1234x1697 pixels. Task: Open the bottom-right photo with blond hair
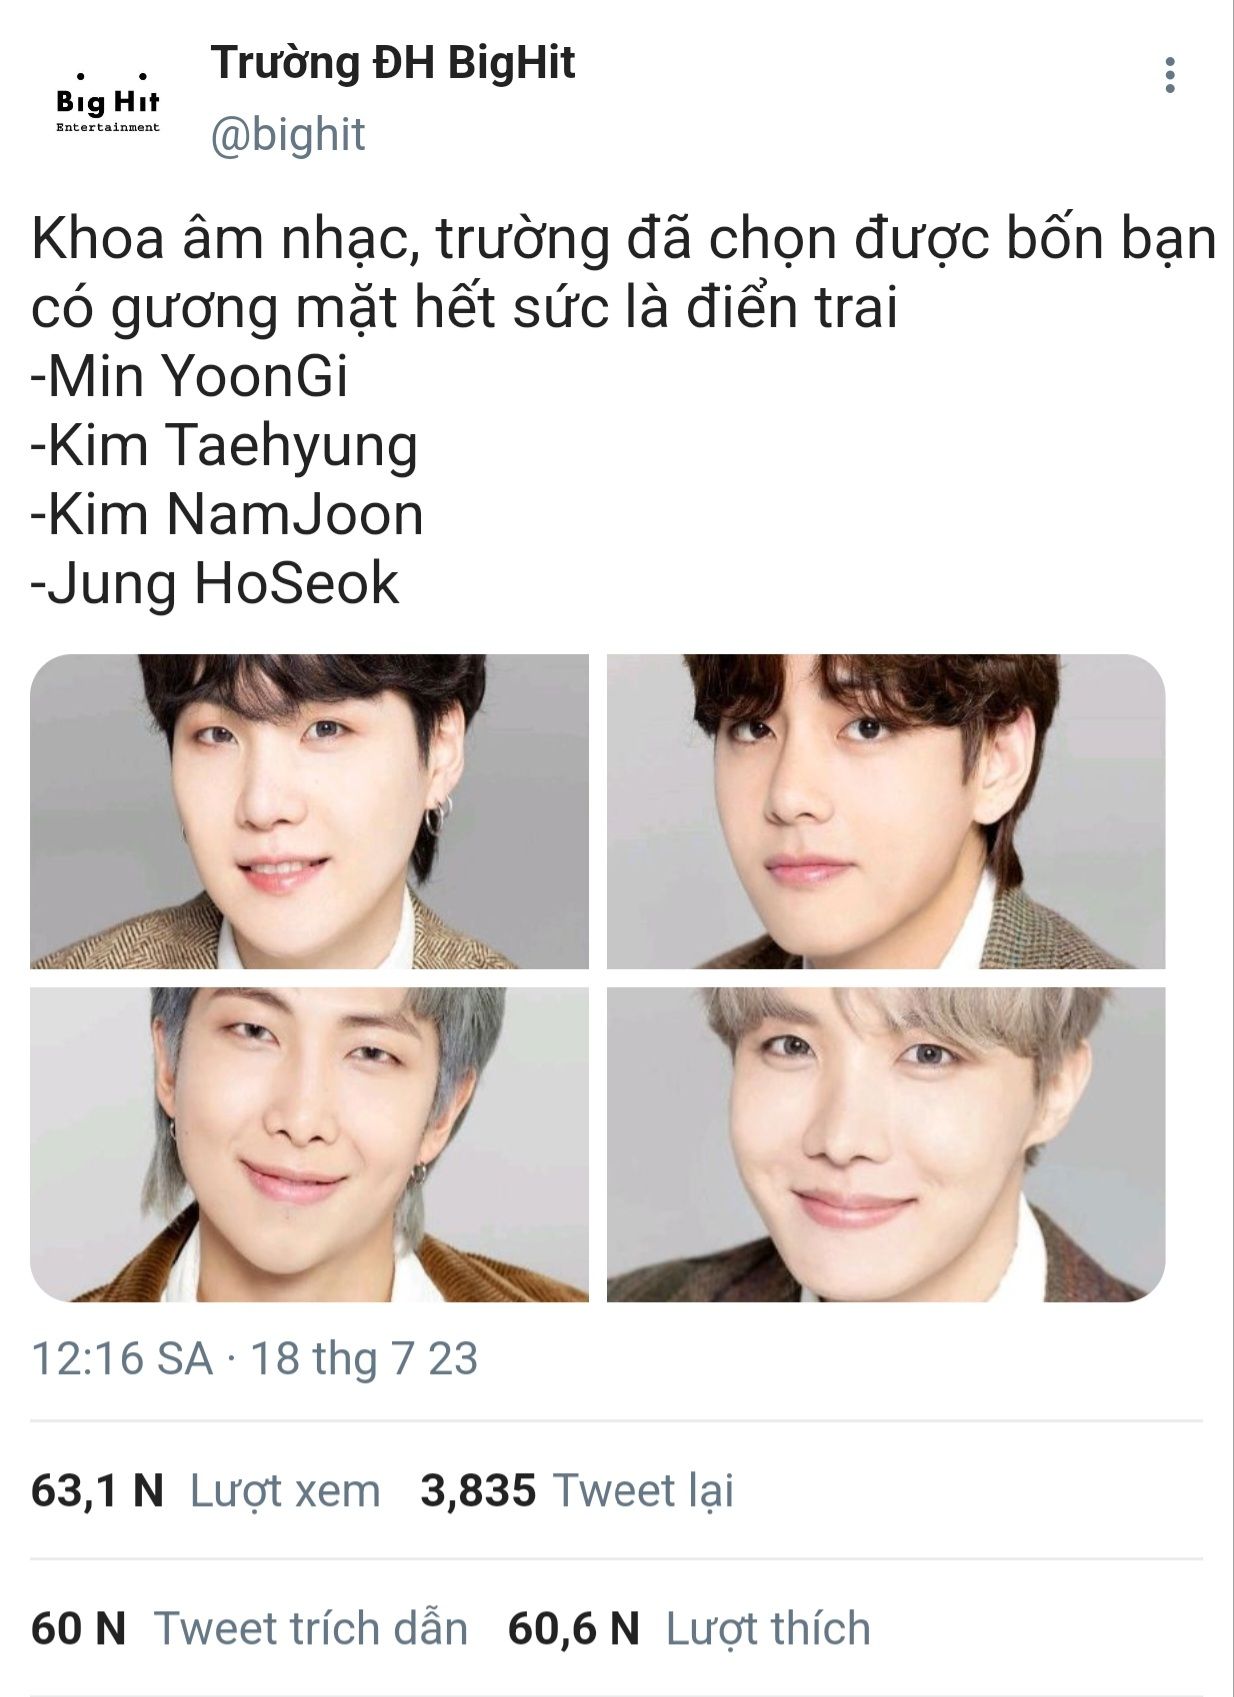pyautogui.click(x=886, y=1144)
